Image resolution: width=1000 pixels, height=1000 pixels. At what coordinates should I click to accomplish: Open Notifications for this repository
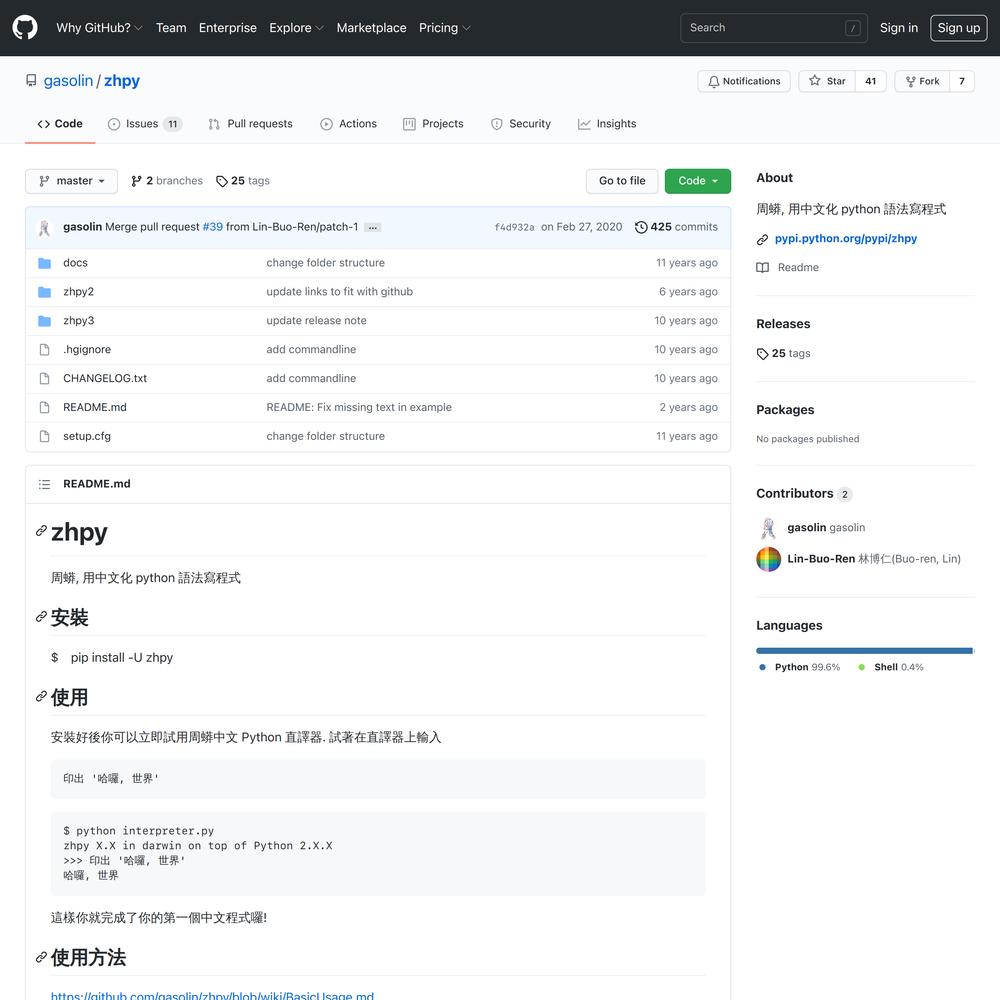(x=744, y=81)
